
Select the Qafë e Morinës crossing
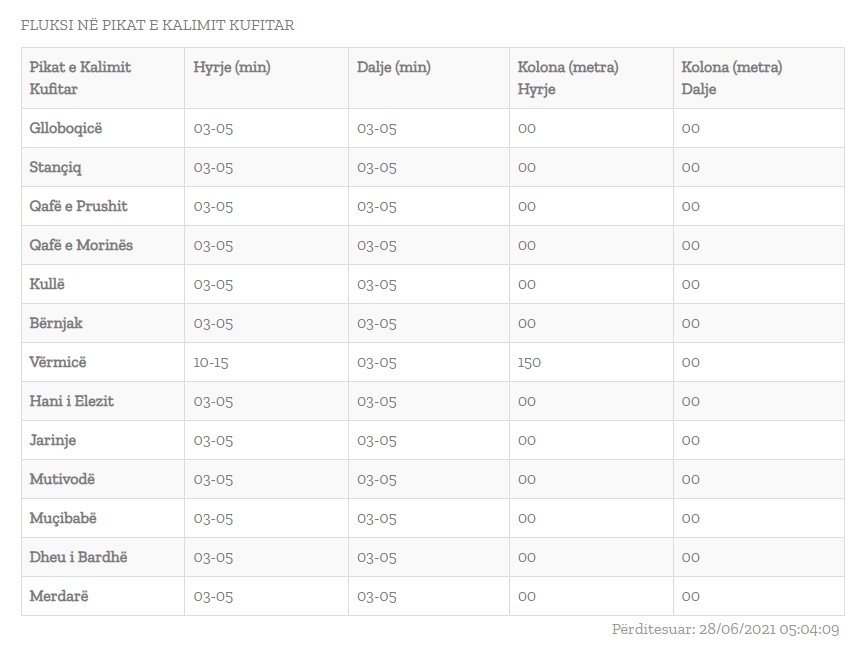pos(81,245)
